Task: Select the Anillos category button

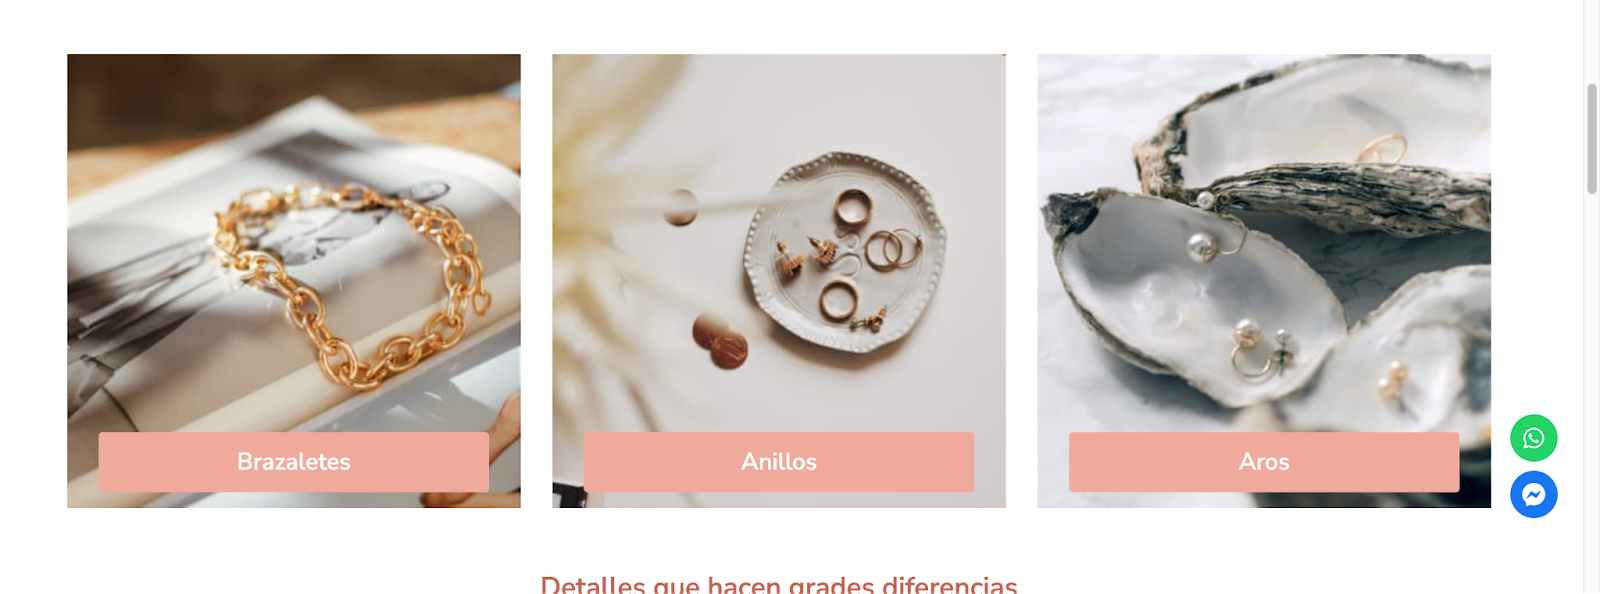Action: 778,462
